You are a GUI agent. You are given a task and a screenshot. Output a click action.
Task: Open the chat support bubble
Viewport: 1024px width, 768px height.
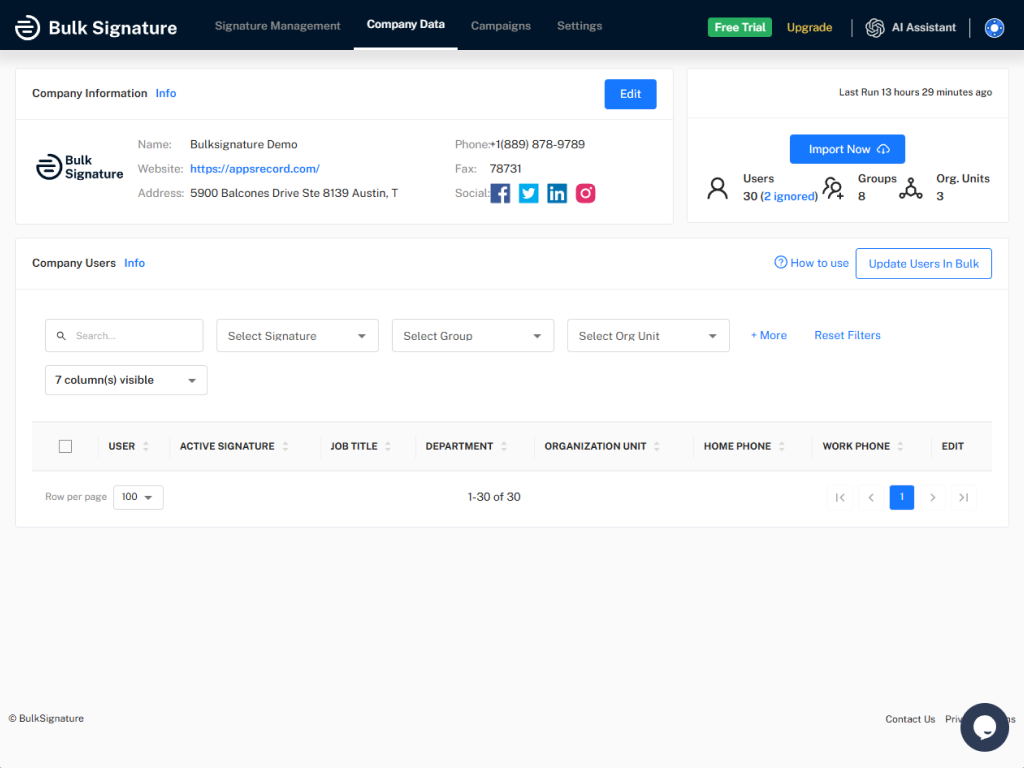[984, 727]
